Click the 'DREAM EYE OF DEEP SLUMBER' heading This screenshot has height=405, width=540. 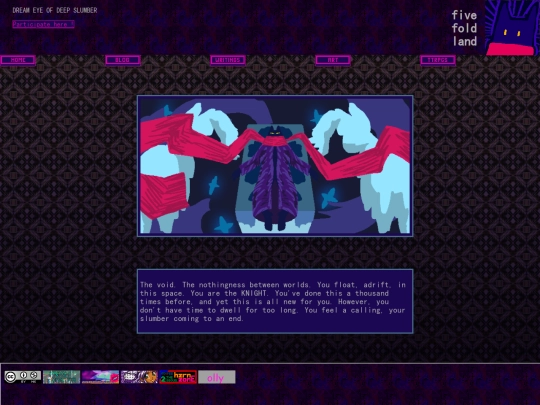tap(55, 10)
